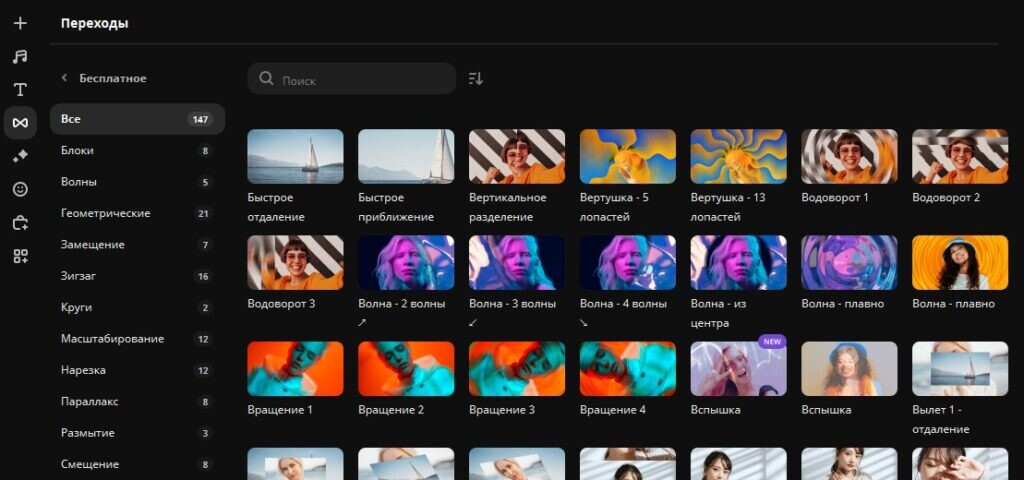The image size is (1024, 480).
Task: Choose the Вращение 3 transition thumbnail
Action: click(x=517, y=368)
